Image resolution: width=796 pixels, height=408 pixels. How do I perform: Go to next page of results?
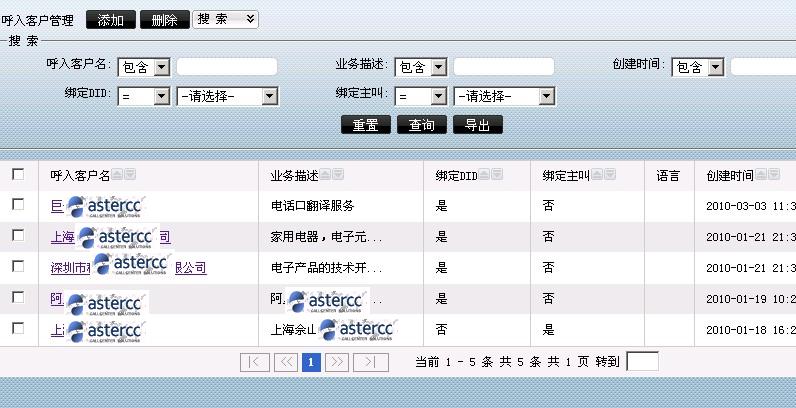point(337,362)
